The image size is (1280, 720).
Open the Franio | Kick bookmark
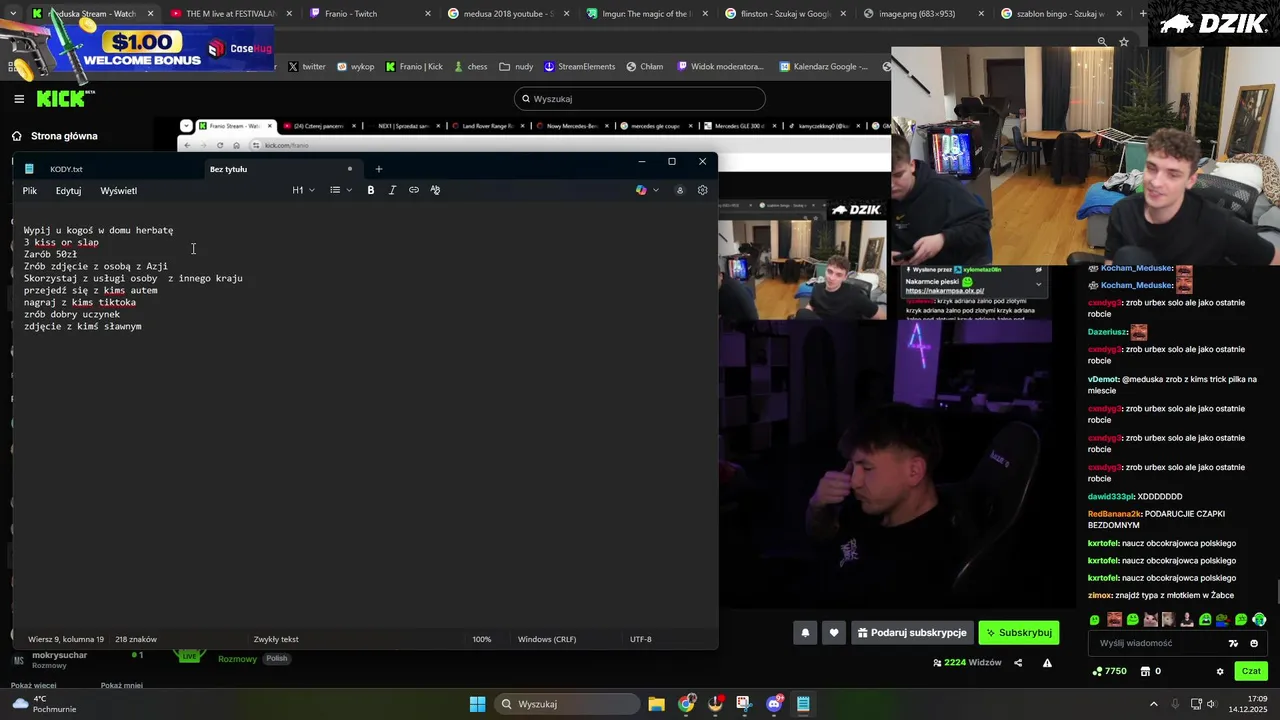point(414,67)
